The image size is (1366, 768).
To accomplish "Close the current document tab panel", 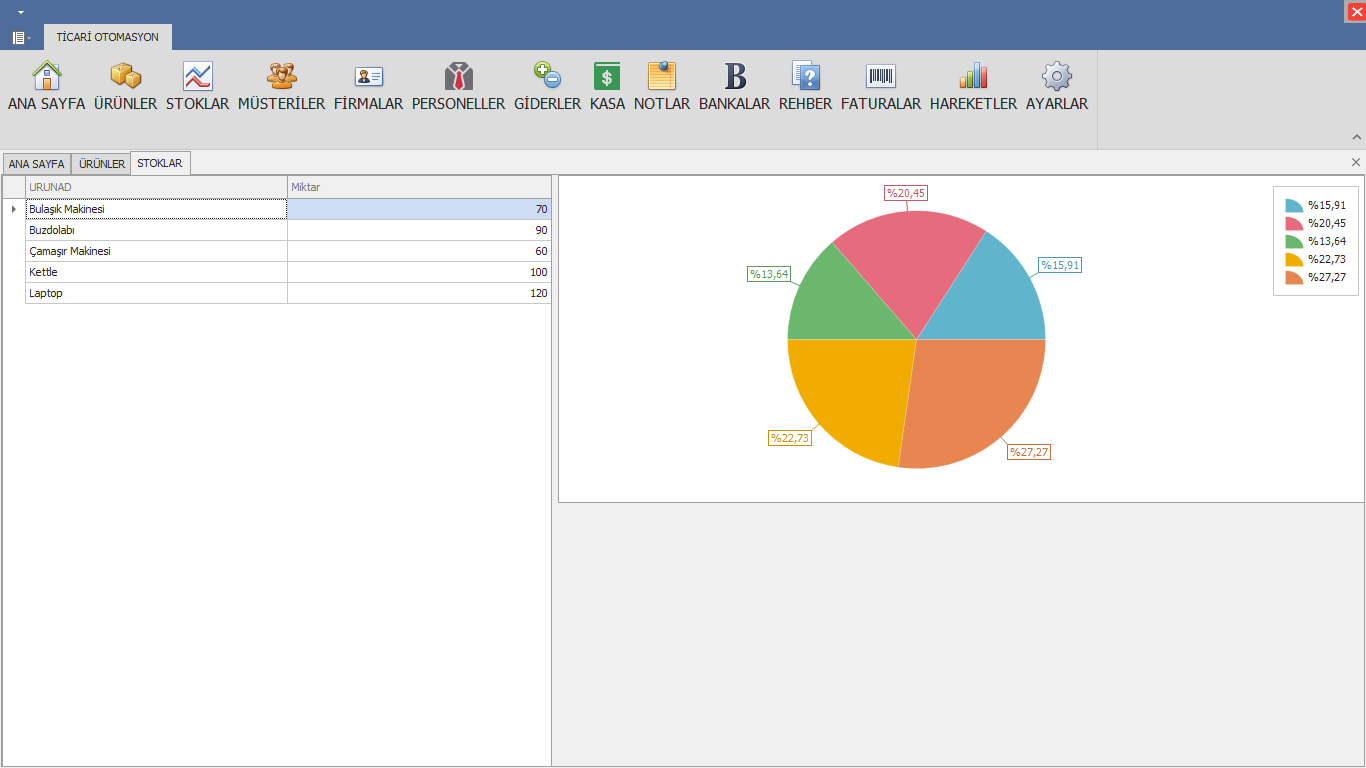I will (1356, 162).
